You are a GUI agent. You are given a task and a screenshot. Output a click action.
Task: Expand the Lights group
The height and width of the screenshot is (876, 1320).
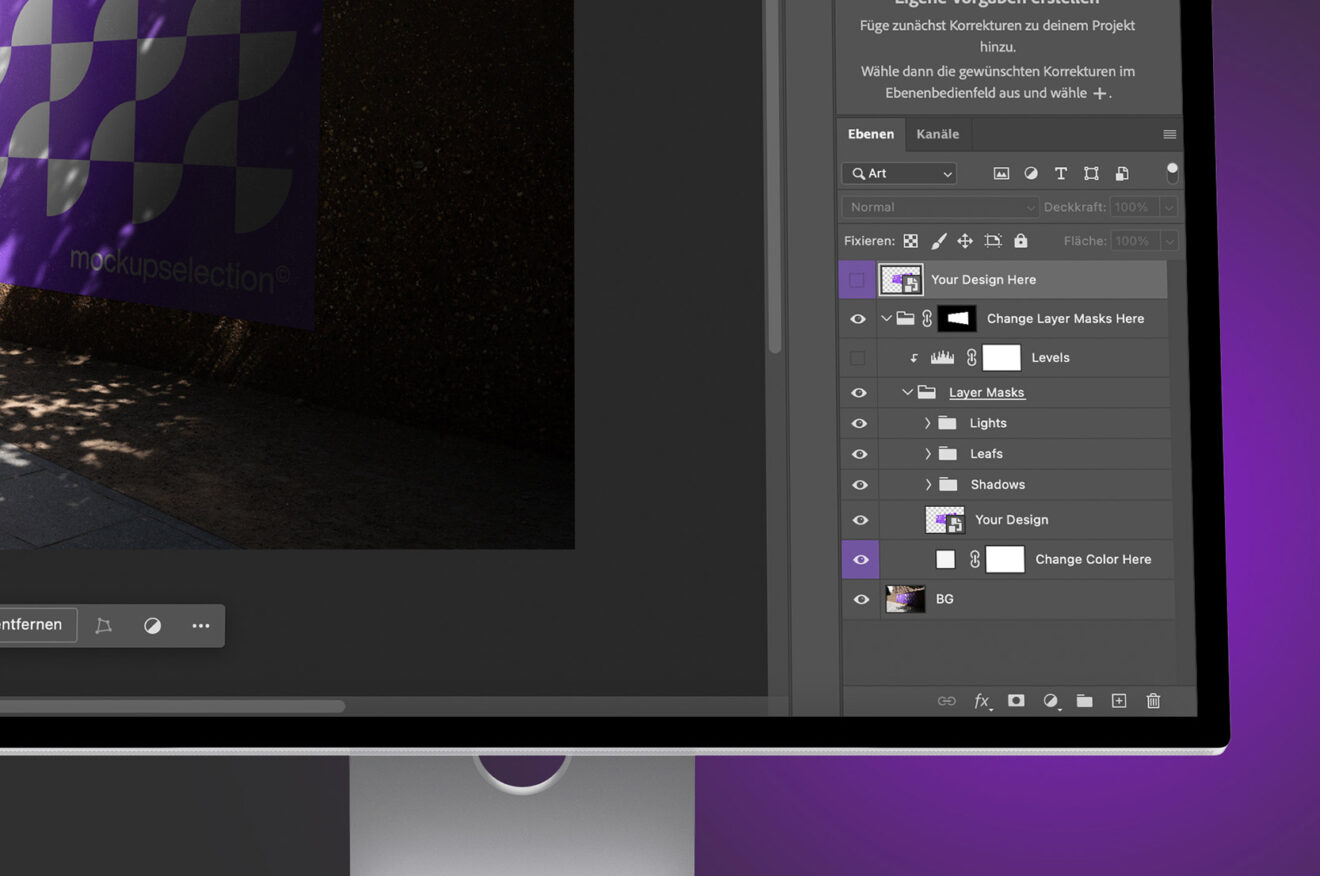[928, 423]
